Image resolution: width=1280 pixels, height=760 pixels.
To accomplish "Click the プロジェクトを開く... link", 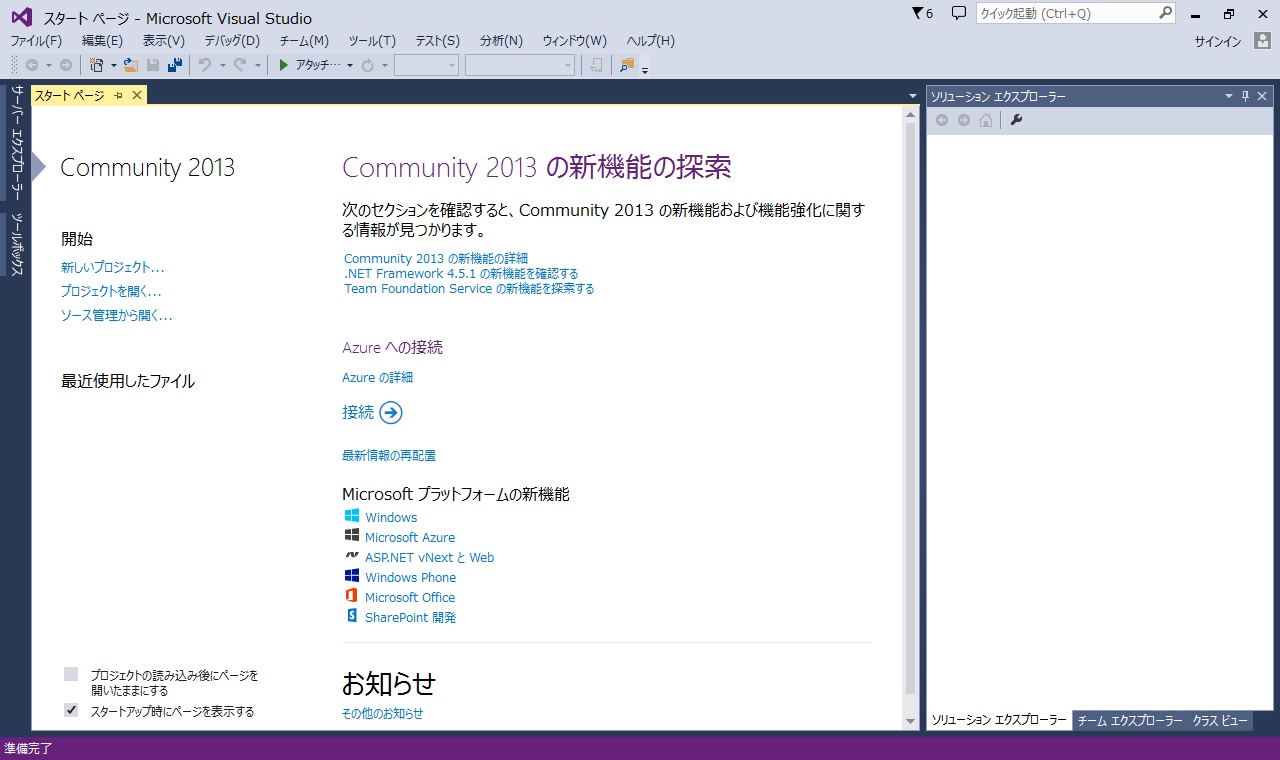I will [x=111, y=291].
